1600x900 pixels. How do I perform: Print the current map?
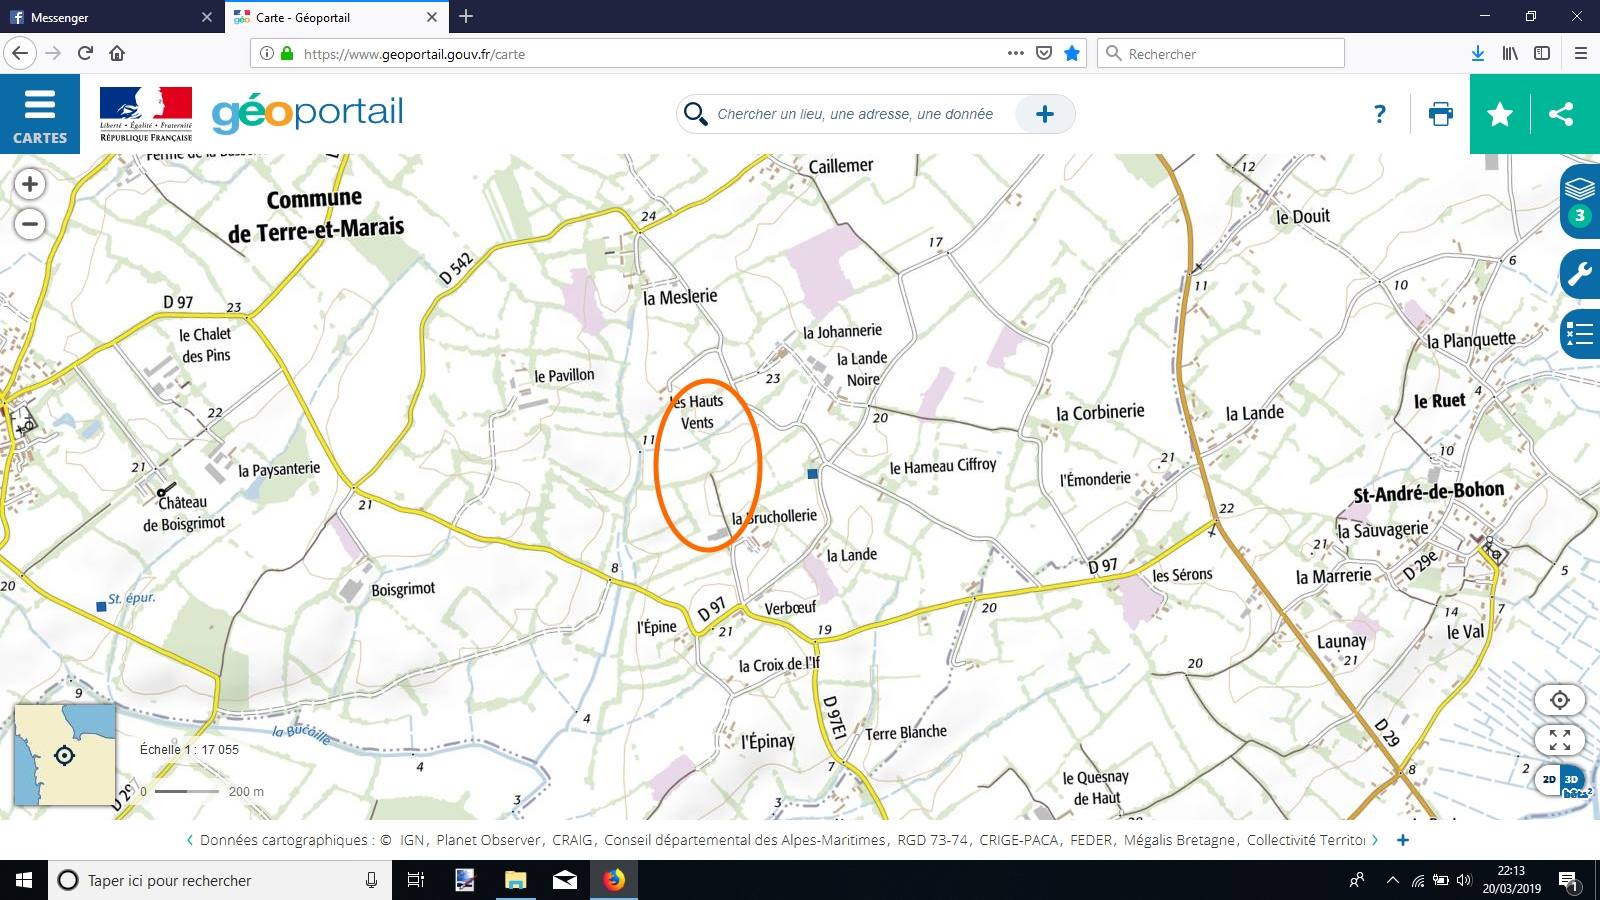(x=1440, y=114)
